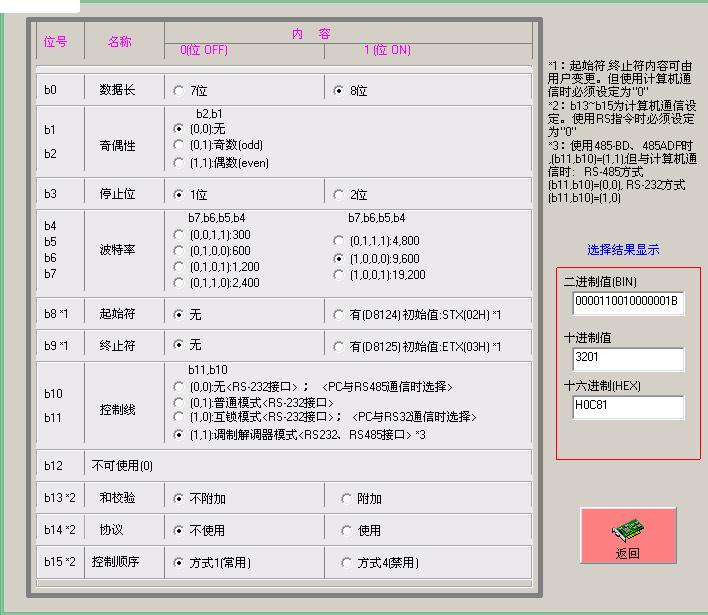The height and width of the screenshot is (615, 708).
Task: Click the hexadecimal (HEX) value field
Action: pos(628,407)
